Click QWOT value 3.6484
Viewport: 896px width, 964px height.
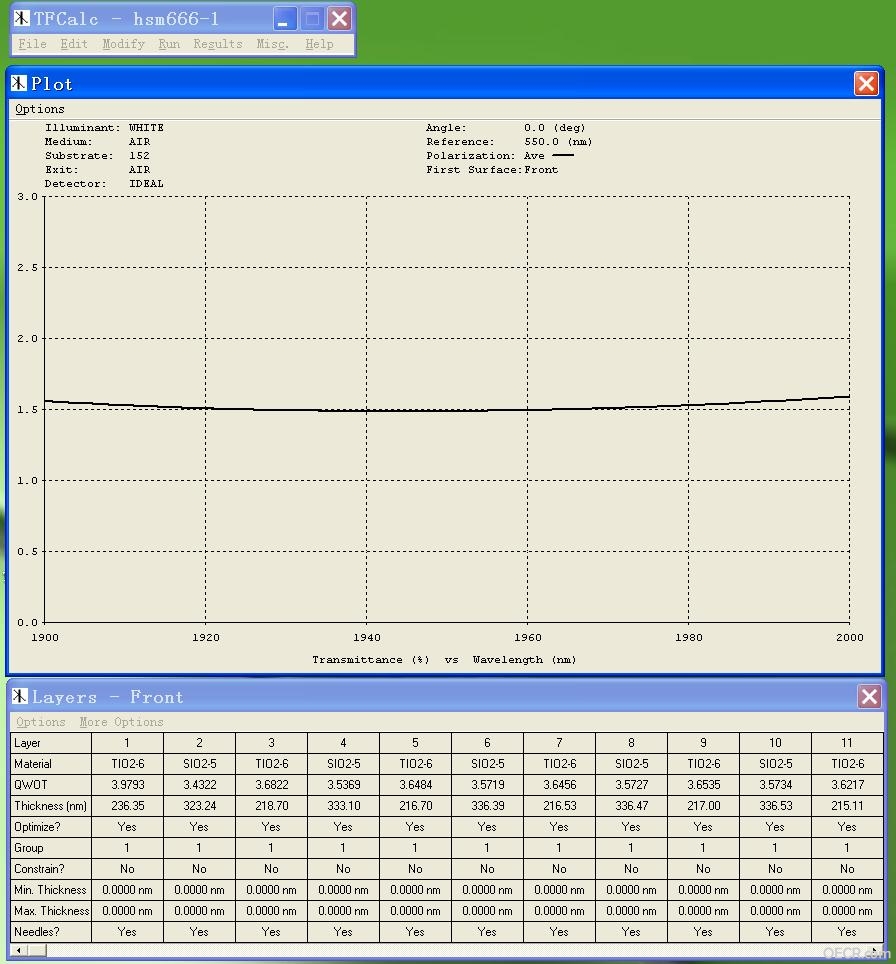coord(415,784)
